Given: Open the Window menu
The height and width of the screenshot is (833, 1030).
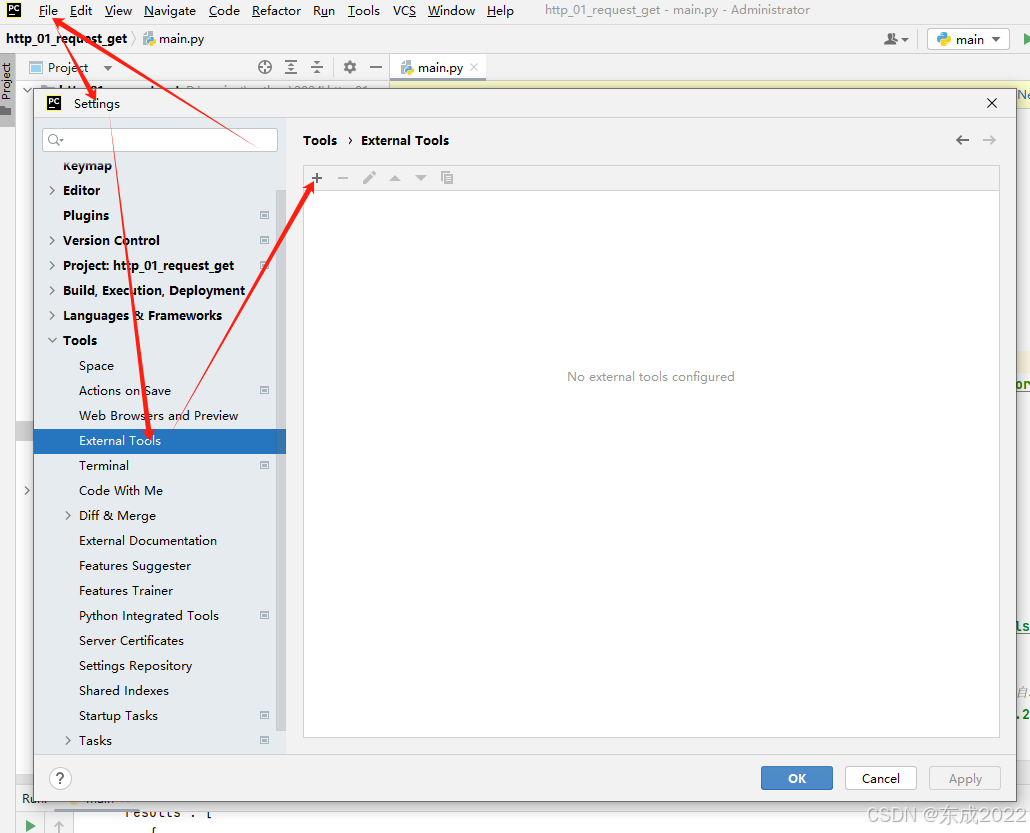Looking at the screenshot, I should click(x=451, y=11).
